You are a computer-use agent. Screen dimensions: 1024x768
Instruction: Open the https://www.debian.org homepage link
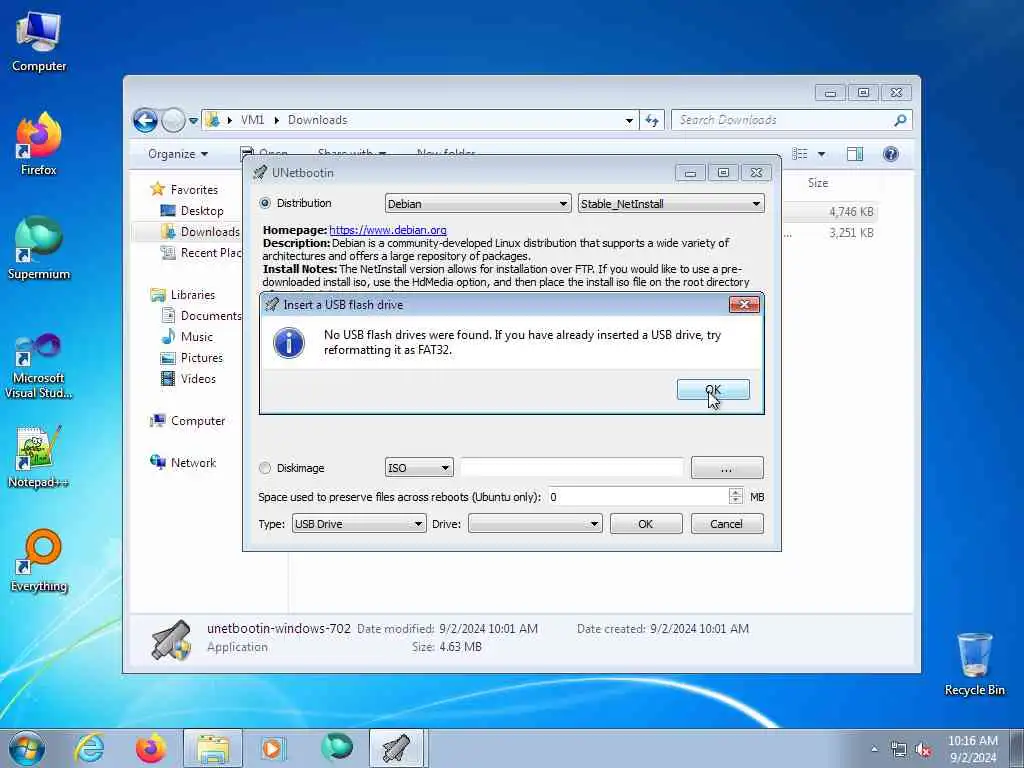pyautogui.click(x=388, y=230)
